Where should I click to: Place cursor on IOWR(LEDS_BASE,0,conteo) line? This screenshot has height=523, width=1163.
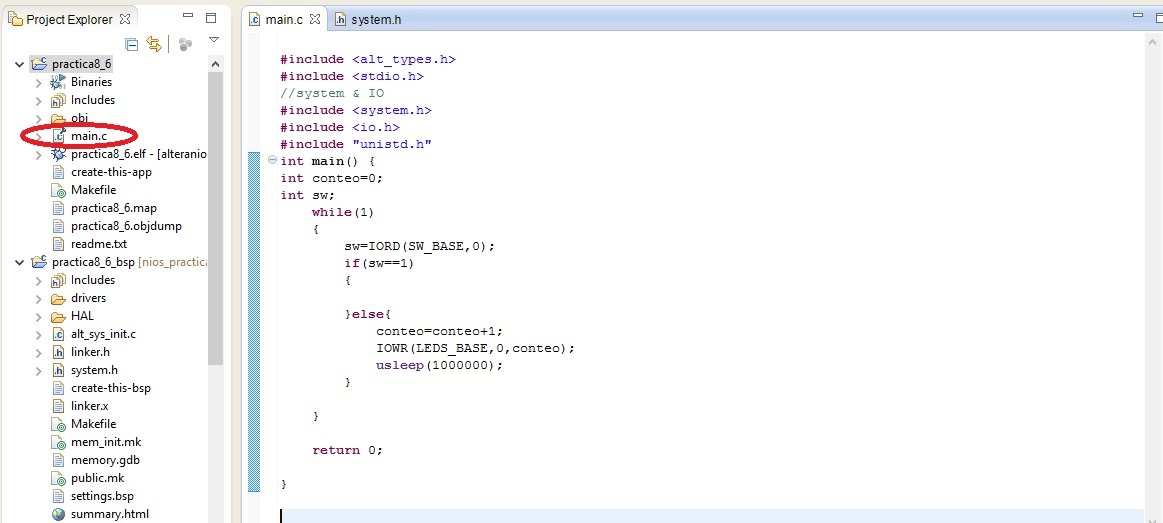(475, 348)
